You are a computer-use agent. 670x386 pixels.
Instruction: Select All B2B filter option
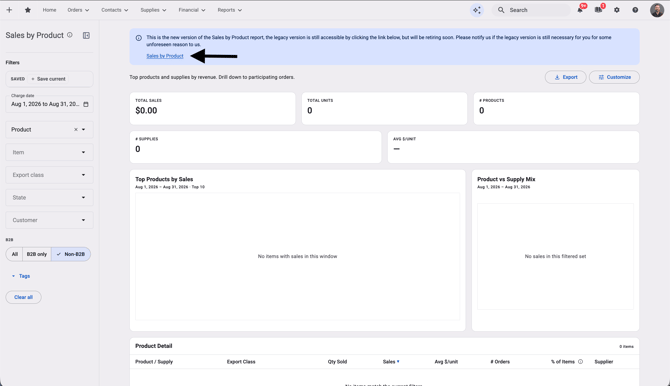15,254
